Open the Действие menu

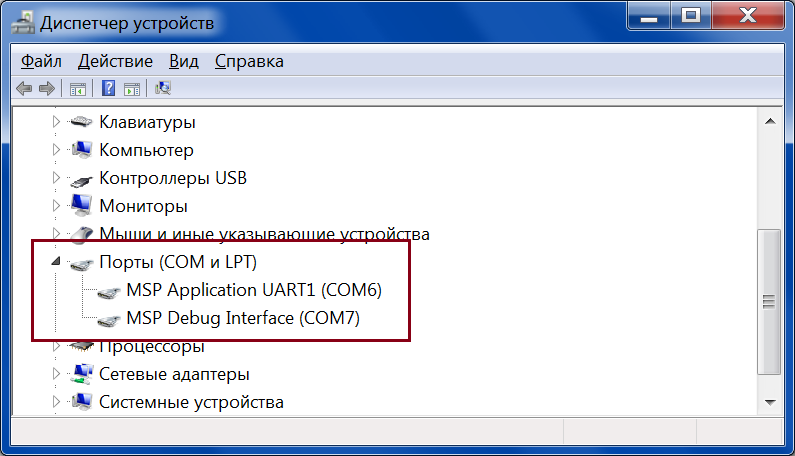(x=115, y=61)
